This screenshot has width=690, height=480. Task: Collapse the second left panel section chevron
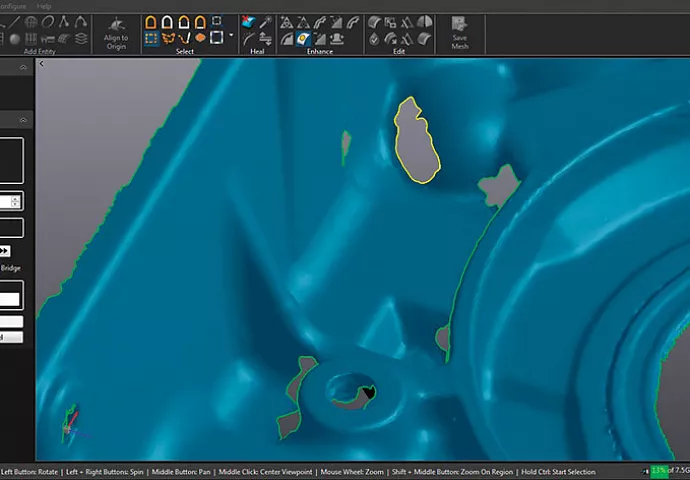pos(25,120)
